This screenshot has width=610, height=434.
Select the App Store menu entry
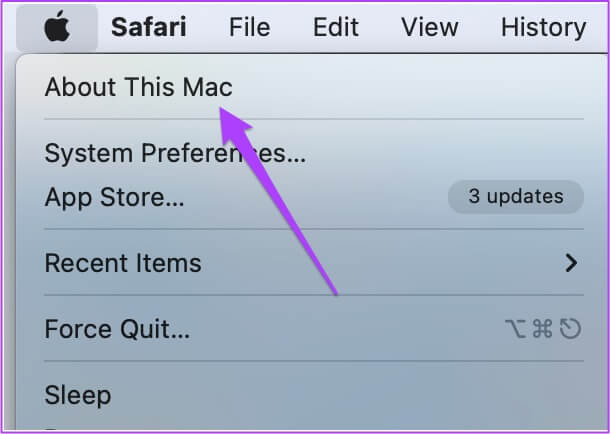click(x=114, y=197)
